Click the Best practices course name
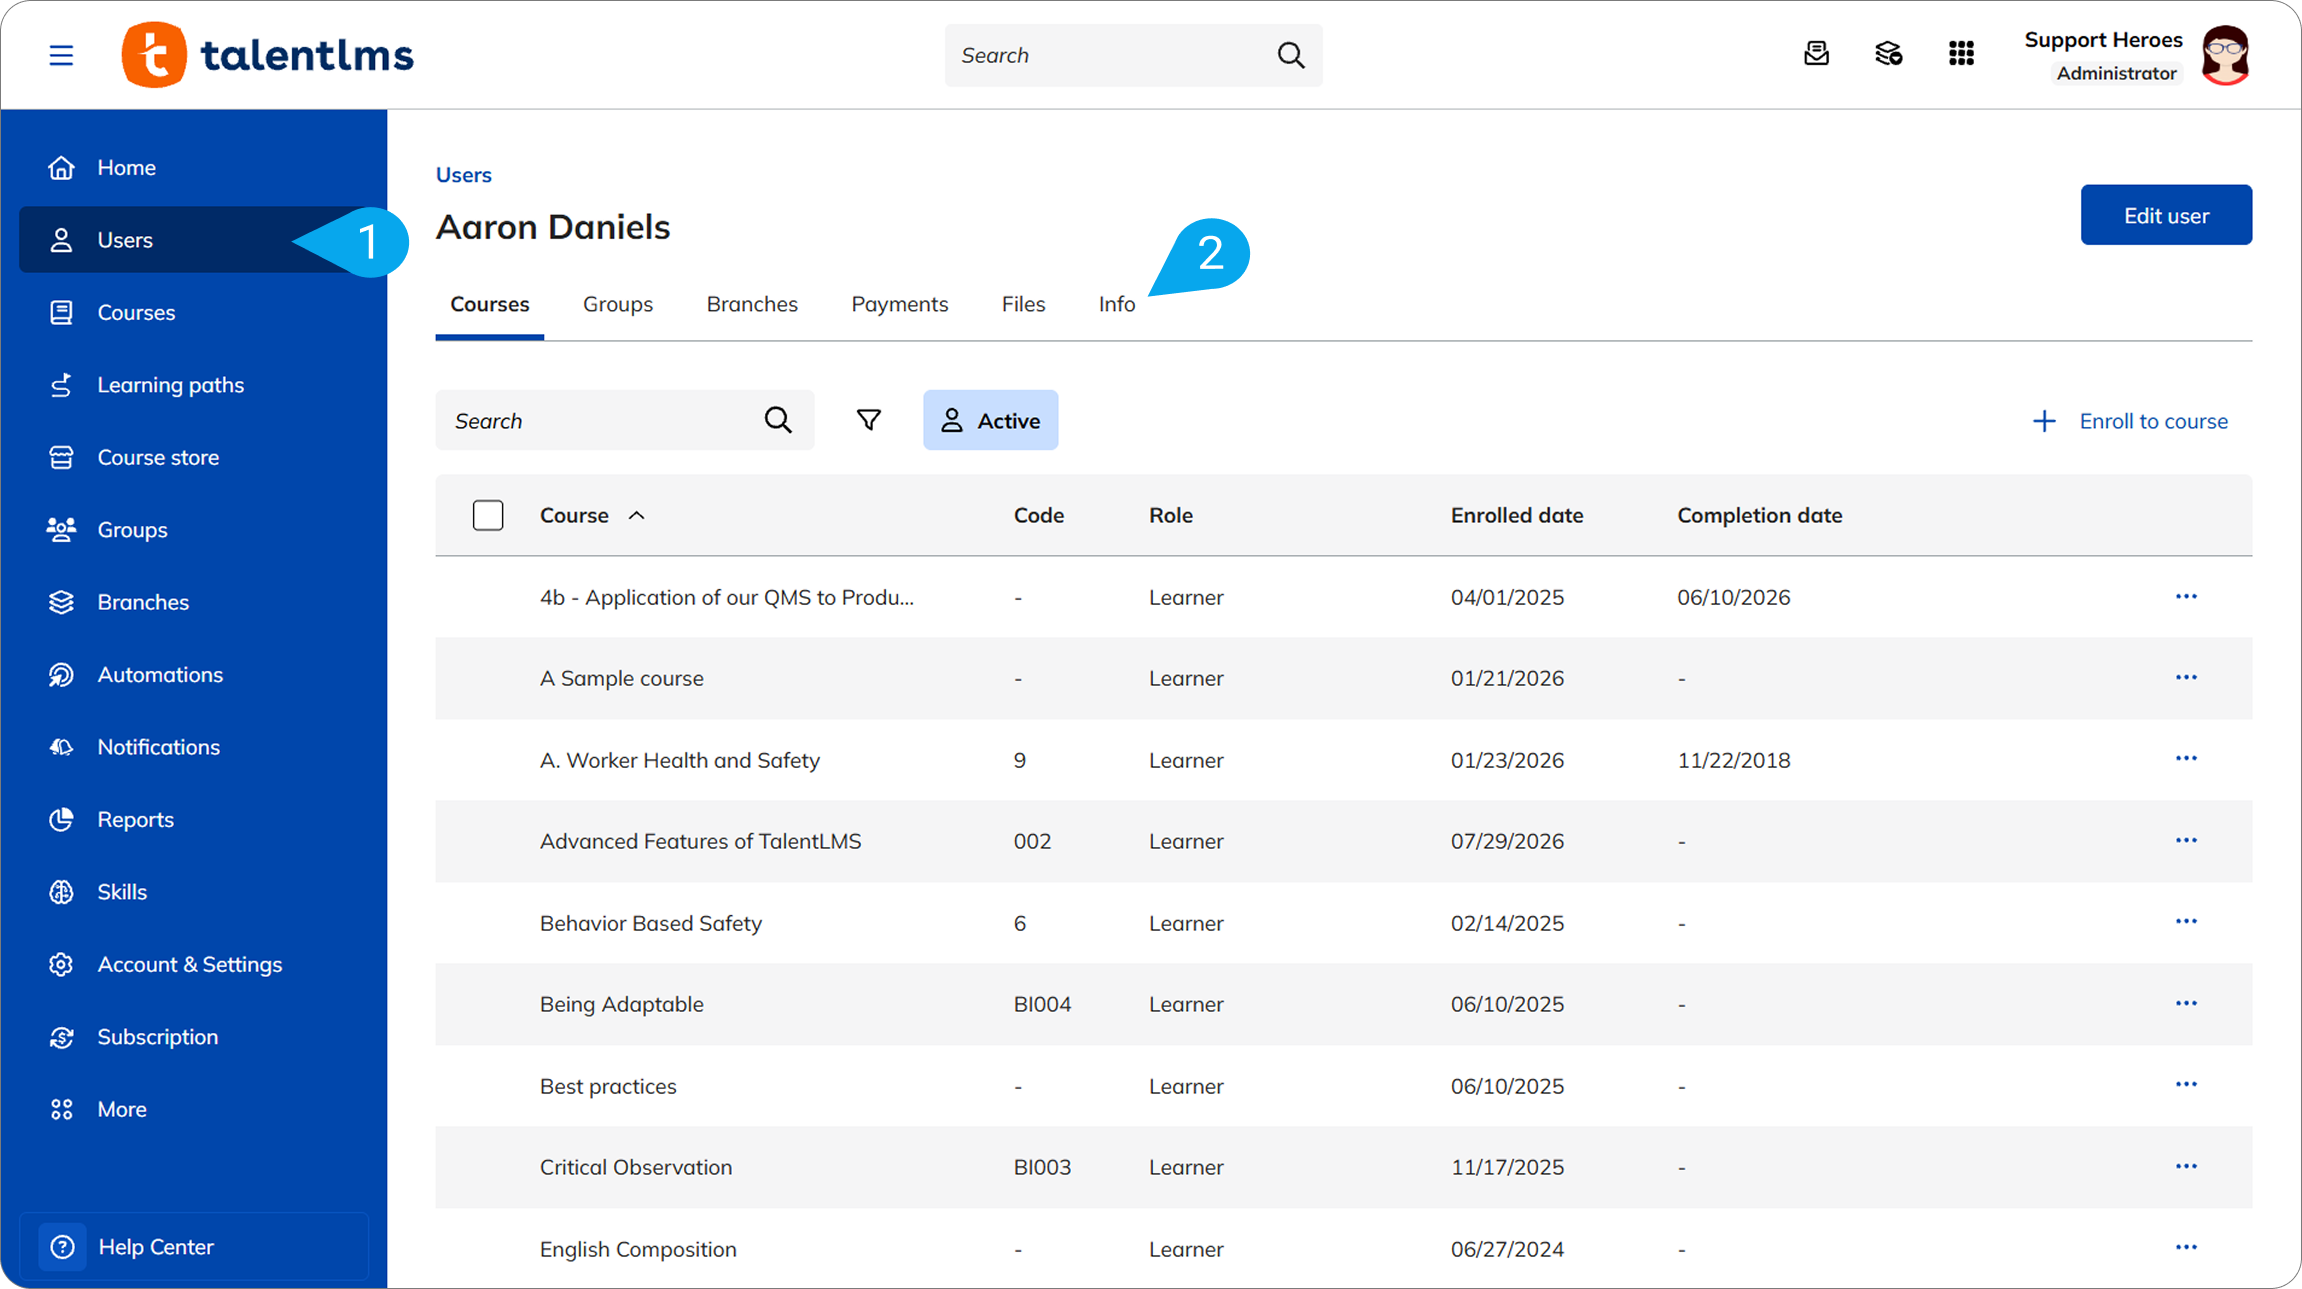Screen dimensions: 2302x1289 pos(608,1086)
